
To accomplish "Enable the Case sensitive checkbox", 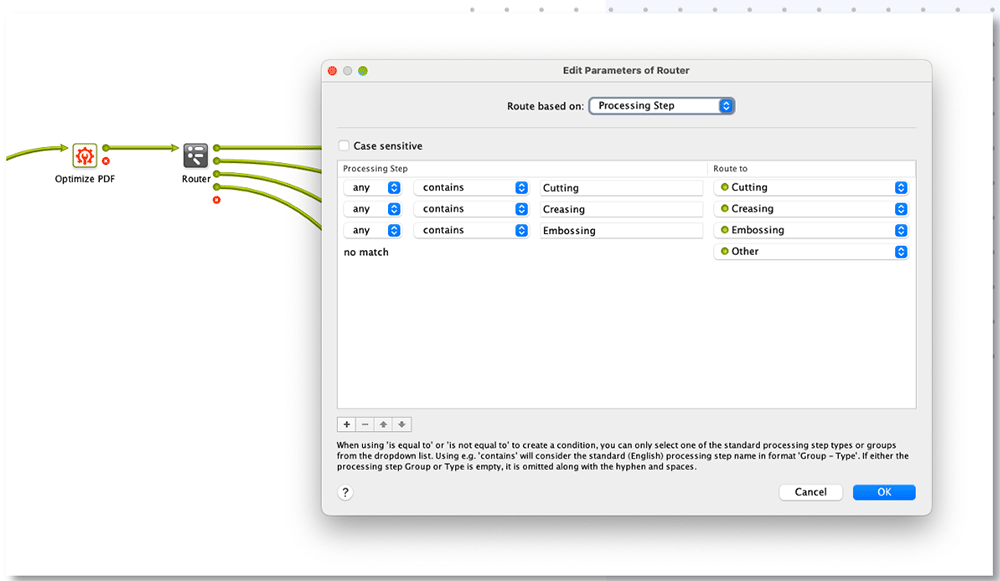I will click(344, 146).
